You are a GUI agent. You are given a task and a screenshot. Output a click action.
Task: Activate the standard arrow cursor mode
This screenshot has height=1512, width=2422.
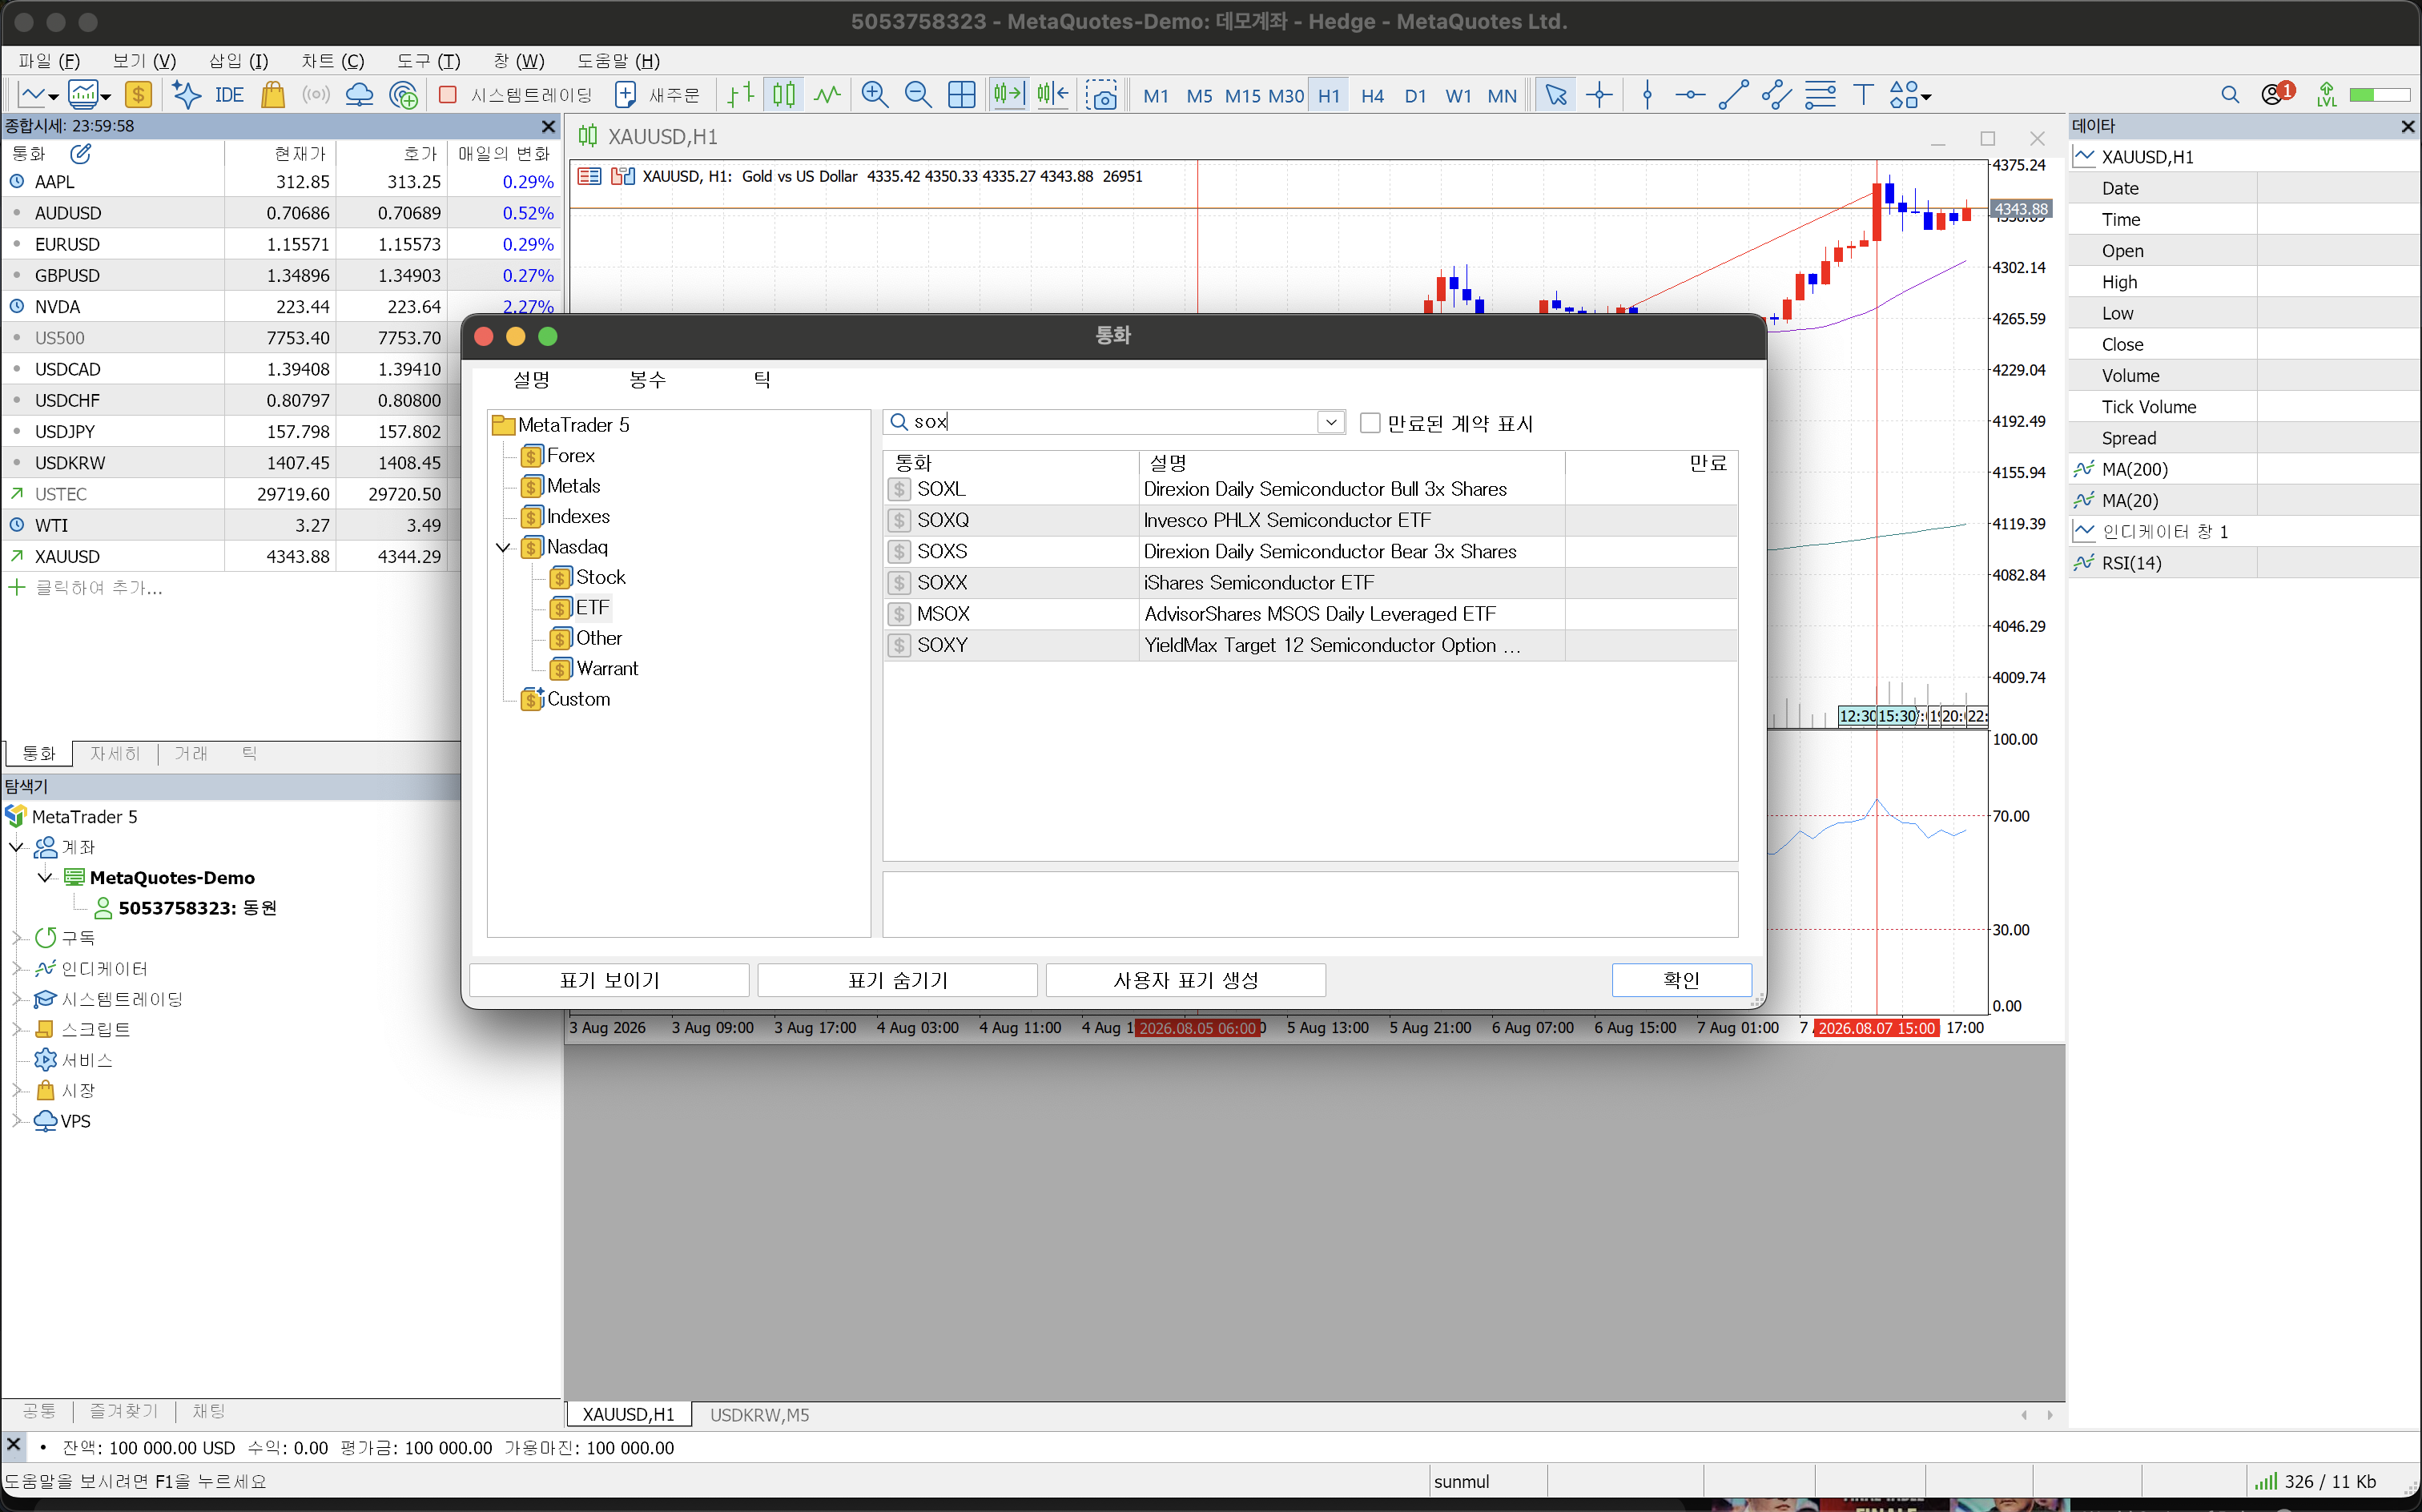tap(1556, 95)
